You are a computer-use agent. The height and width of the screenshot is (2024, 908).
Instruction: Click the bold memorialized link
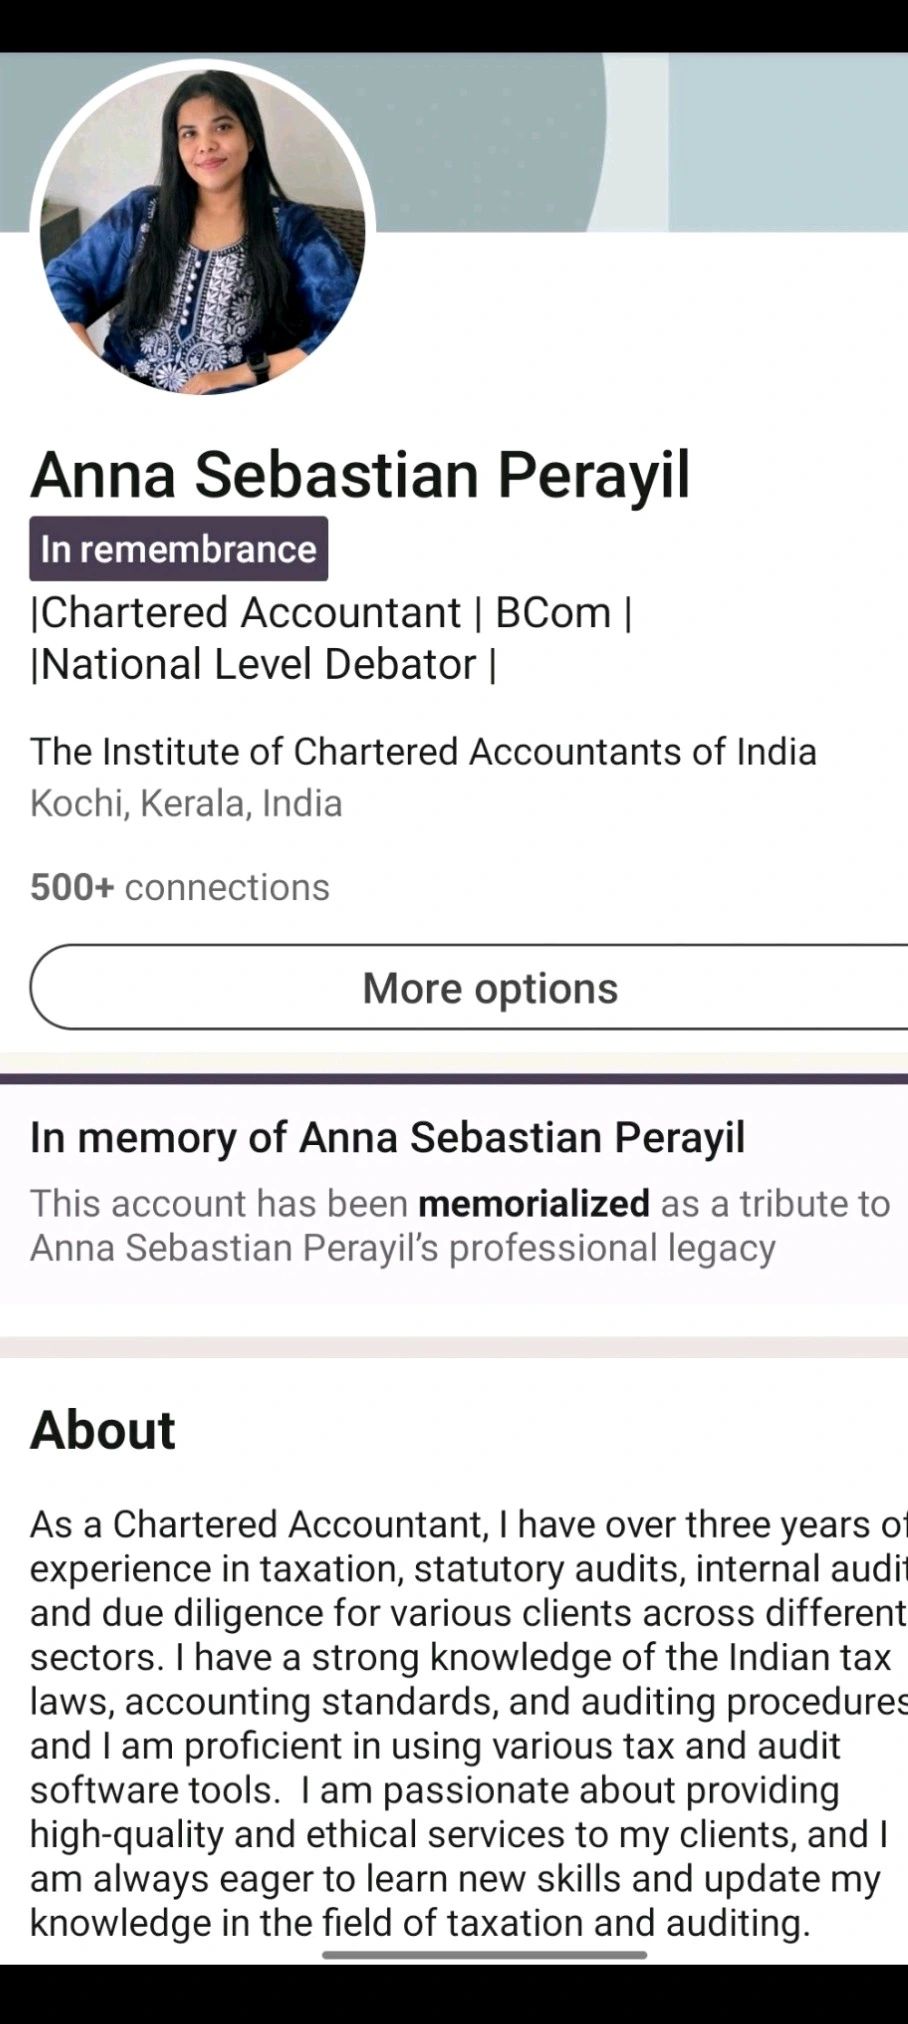(533, 1203)
